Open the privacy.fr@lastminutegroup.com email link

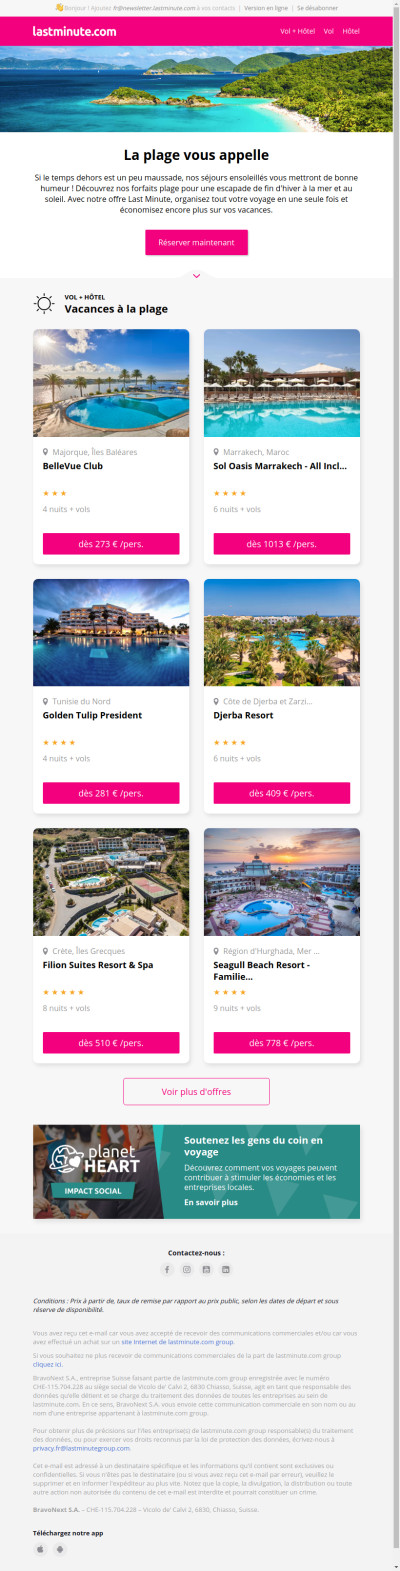[81, 1447]
